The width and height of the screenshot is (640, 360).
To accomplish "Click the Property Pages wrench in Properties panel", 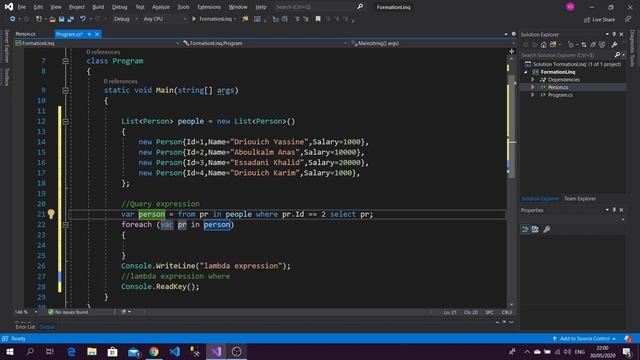I will point(547,229).
